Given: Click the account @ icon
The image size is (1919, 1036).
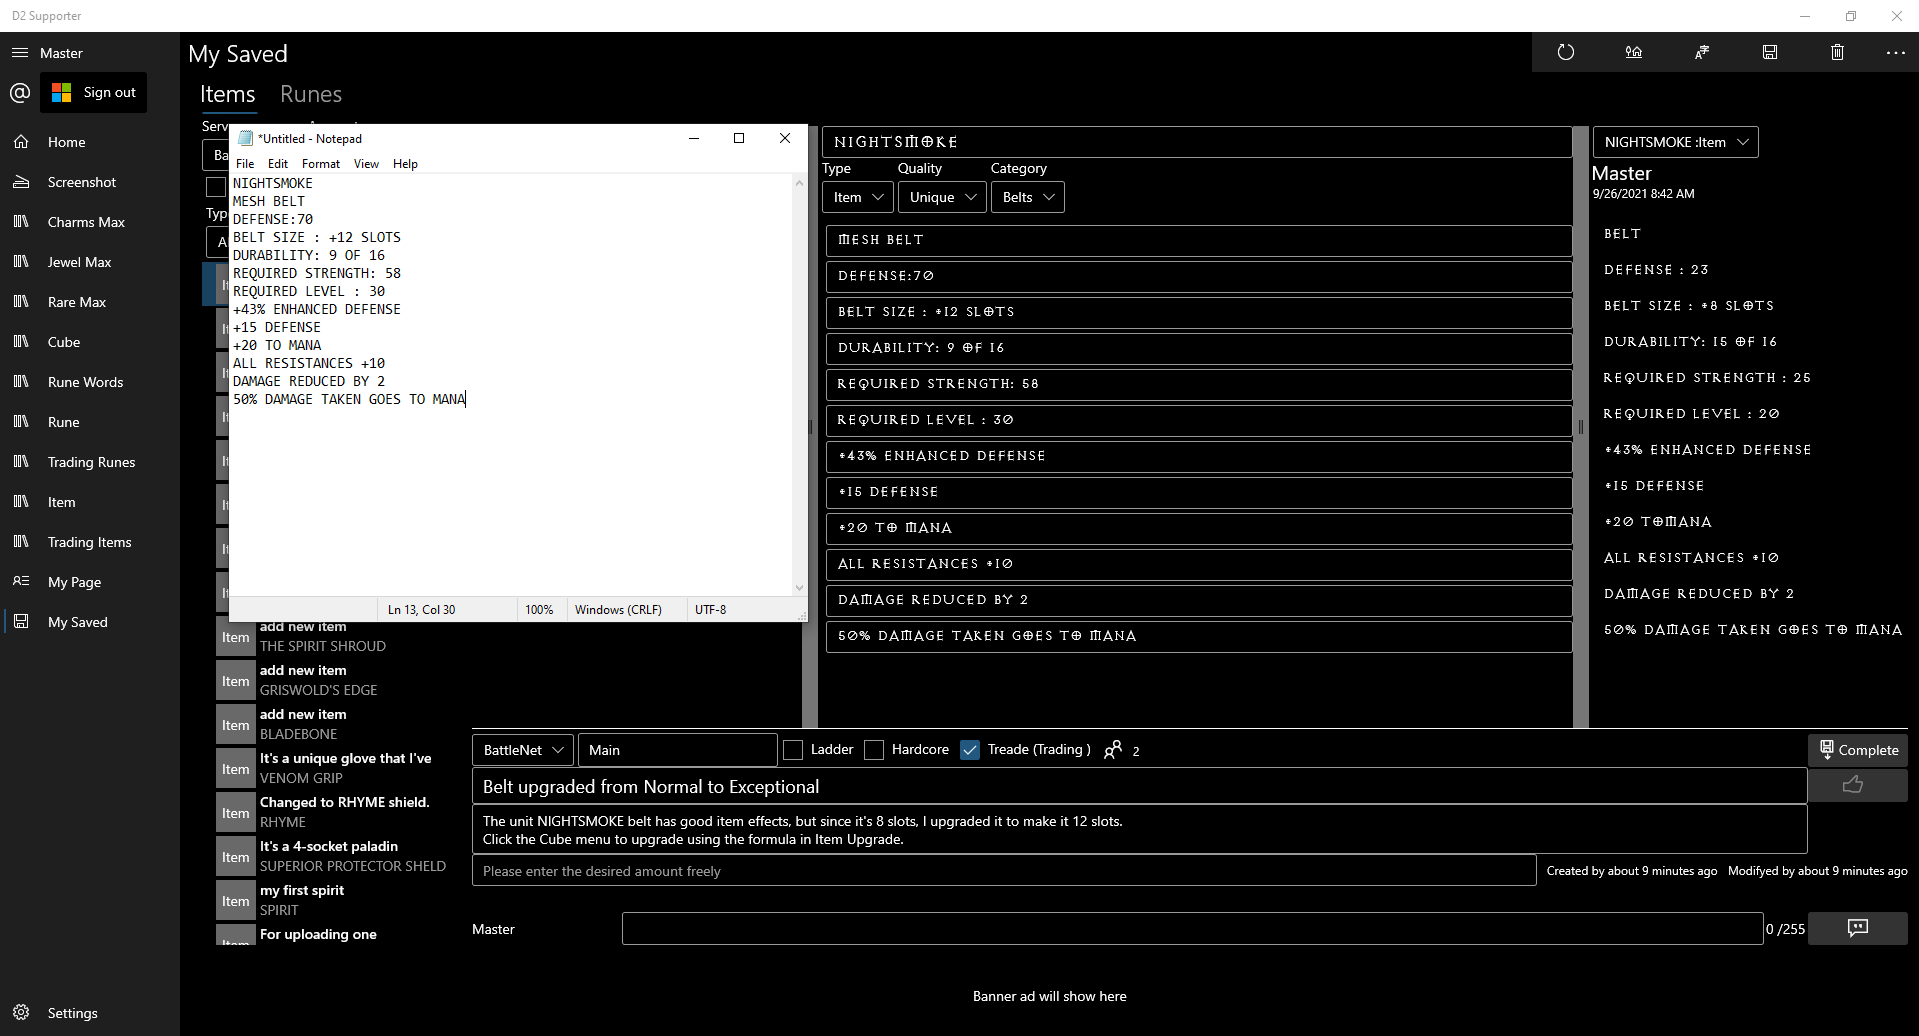Looking at the screenshot, I should pyautogui.click(x=20, y=93).
